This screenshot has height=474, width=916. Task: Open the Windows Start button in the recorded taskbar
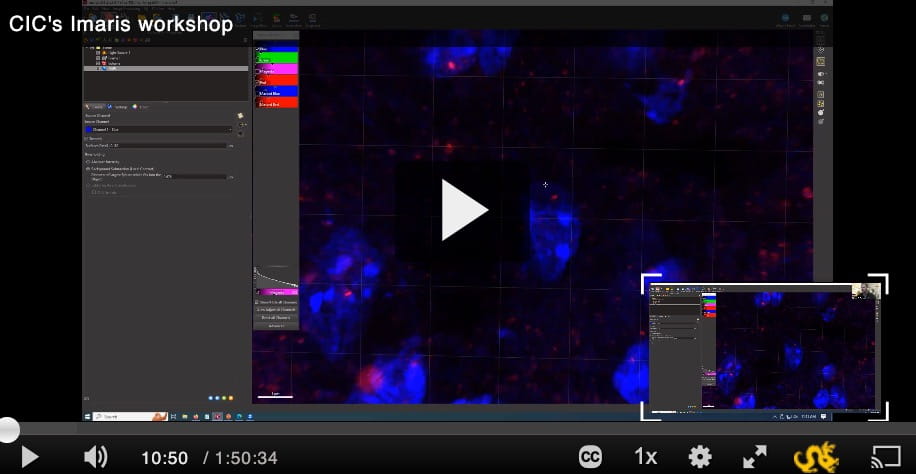(x=88, y=417)
